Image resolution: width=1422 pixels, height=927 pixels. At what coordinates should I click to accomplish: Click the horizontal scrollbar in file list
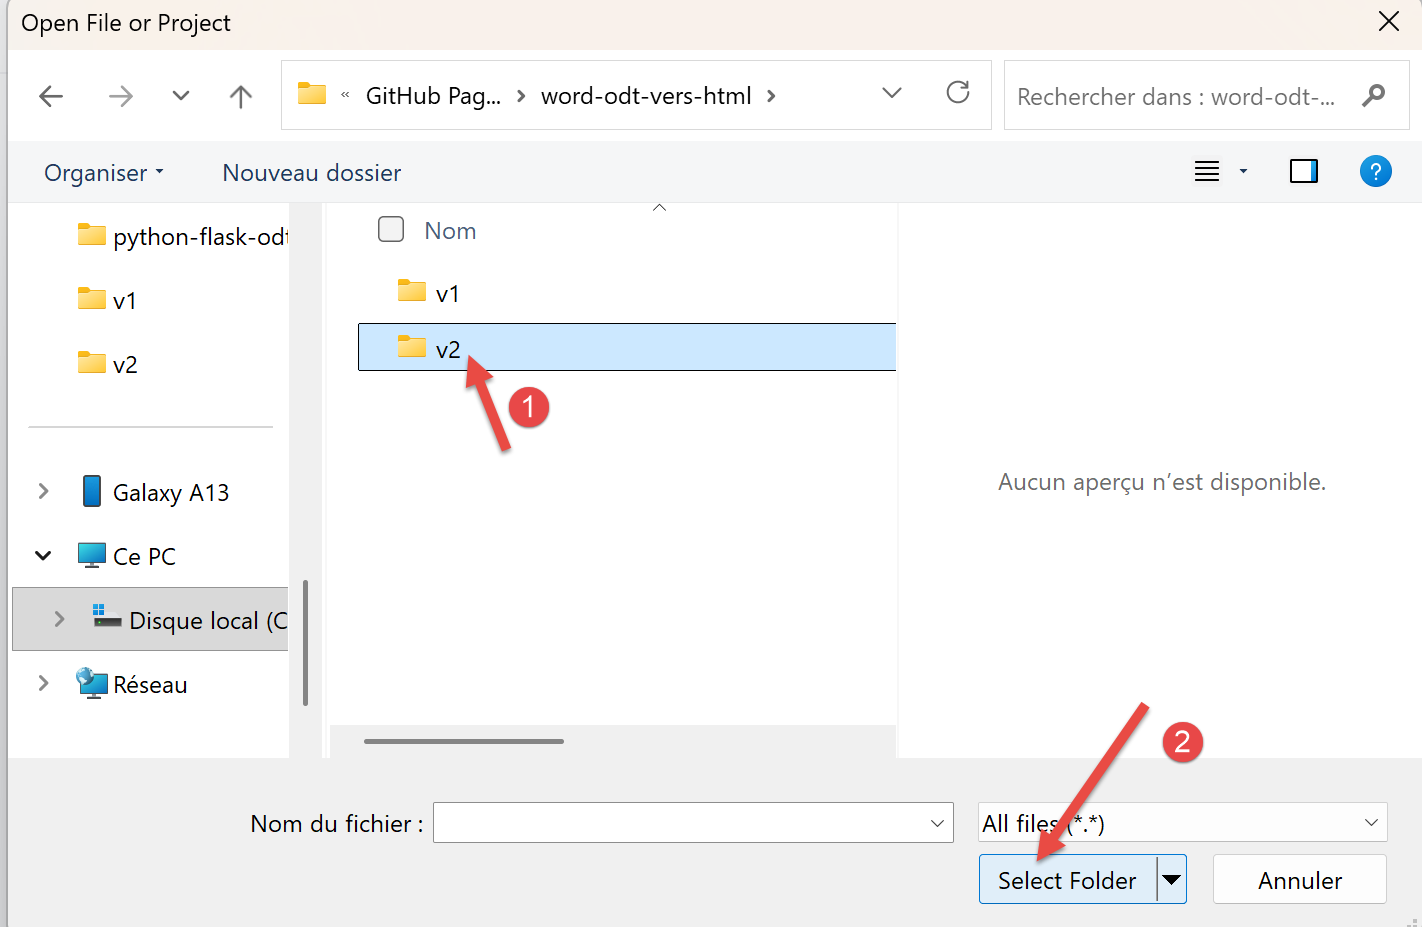[464, 741]
